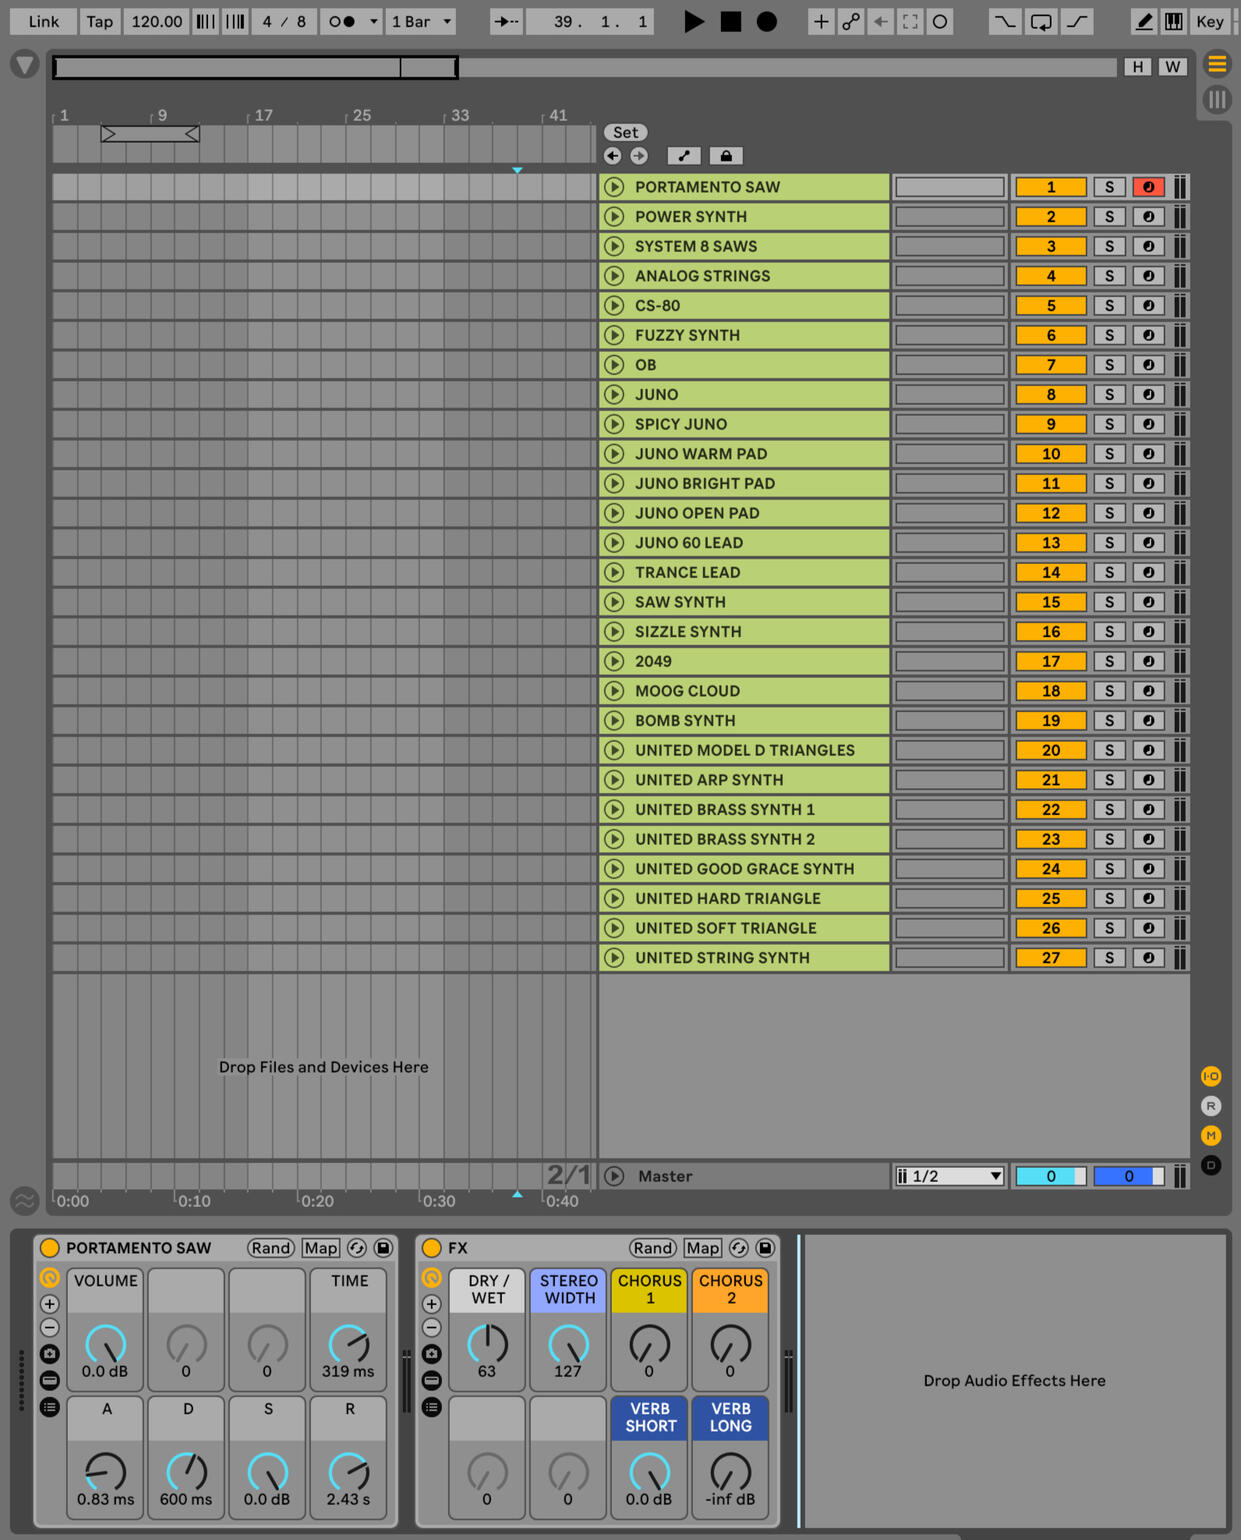Screen dimensions: 1241x1540
Task: Deactivate track 17 using its activator
Action: [1050, 662]
